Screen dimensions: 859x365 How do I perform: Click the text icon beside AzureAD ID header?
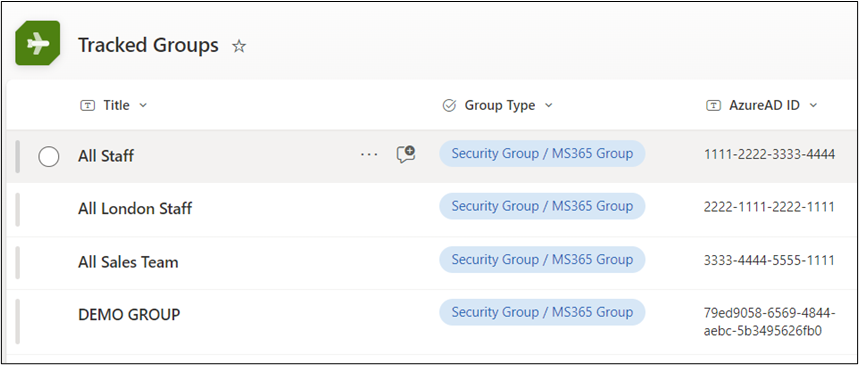713,105
